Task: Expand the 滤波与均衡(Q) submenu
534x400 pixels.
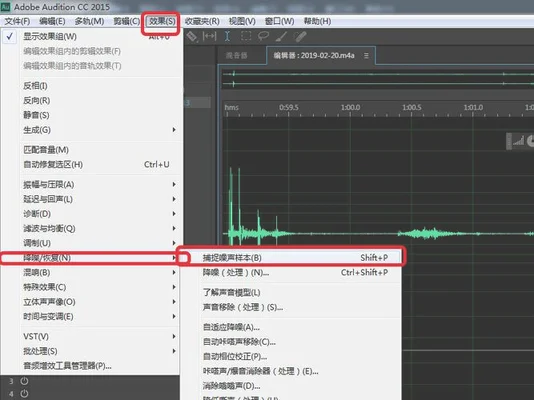Action: (x=91, y=228)
